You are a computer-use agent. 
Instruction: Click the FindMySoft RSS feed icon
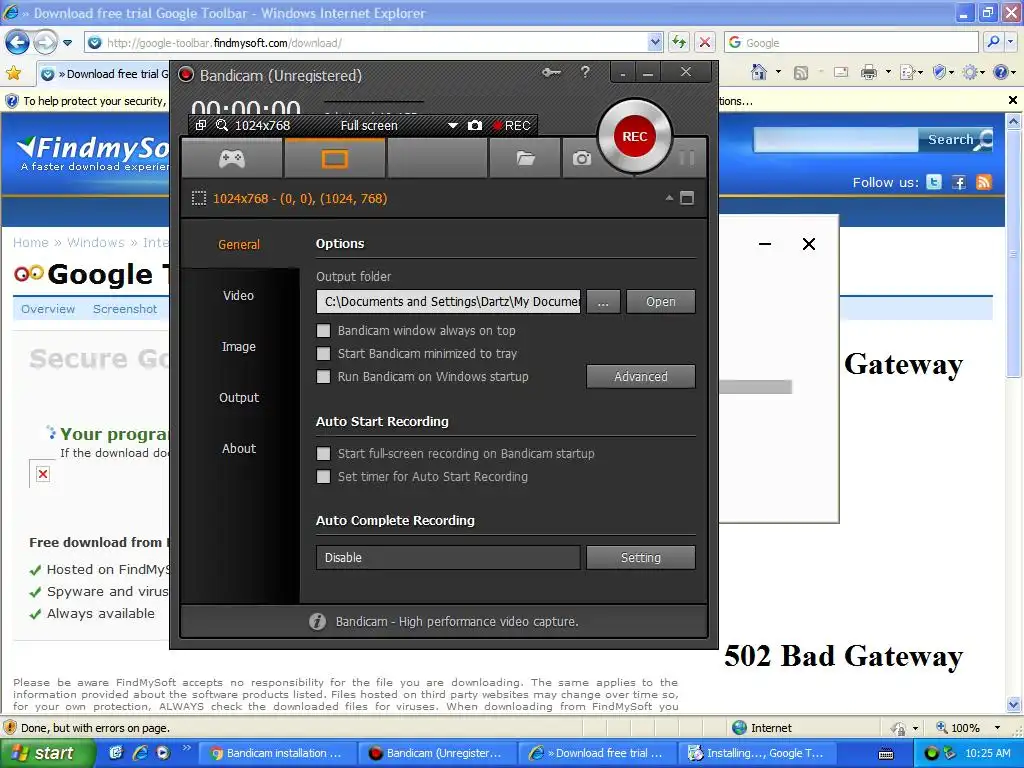coord(984,182)
